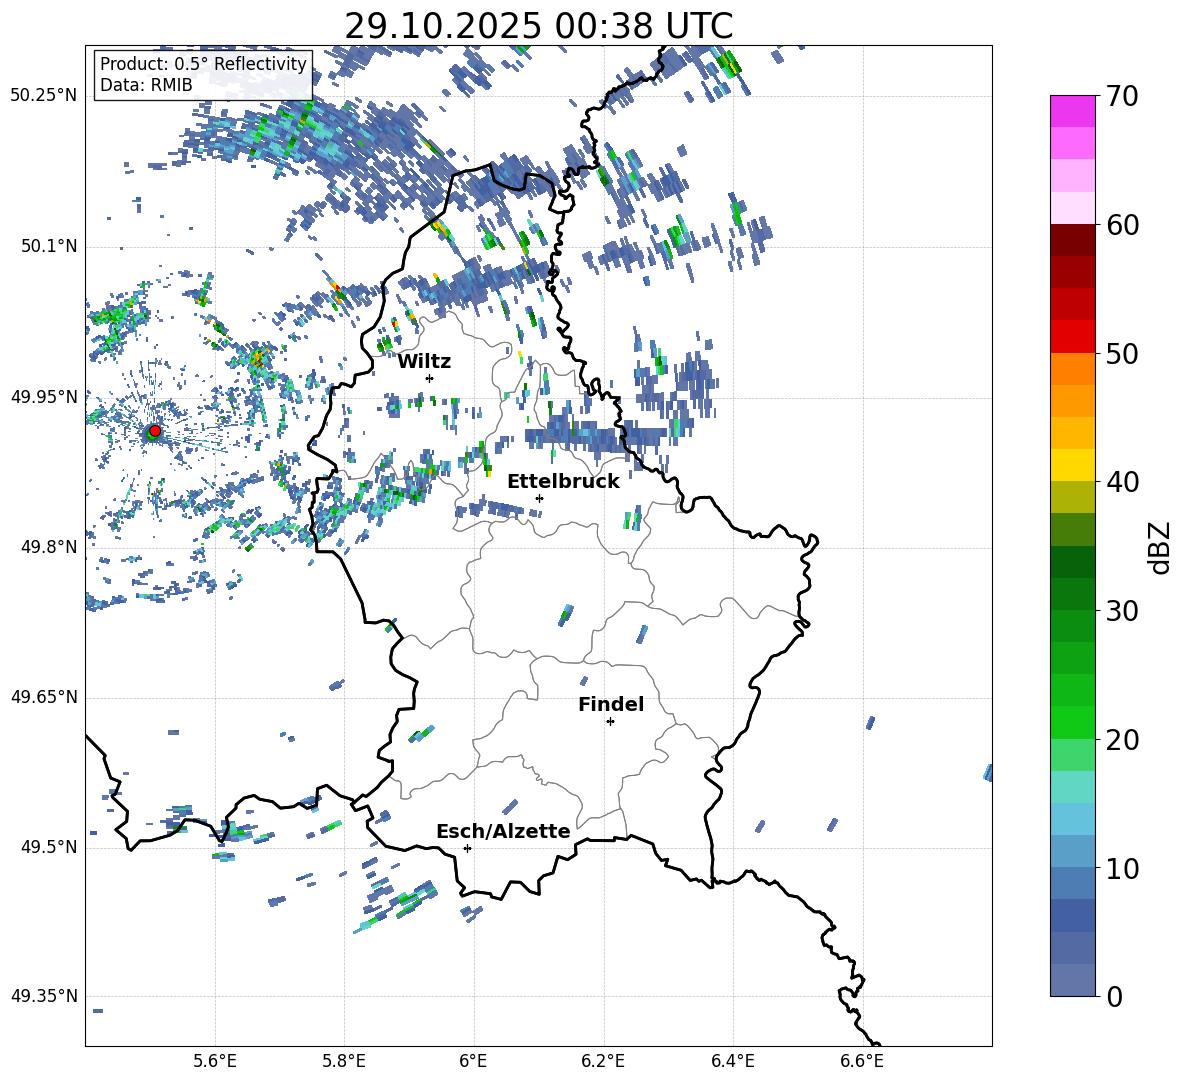Click the colorbar tick label 0
1184x1081 pixels.
pyautogui.click(x=1114, y=996)
